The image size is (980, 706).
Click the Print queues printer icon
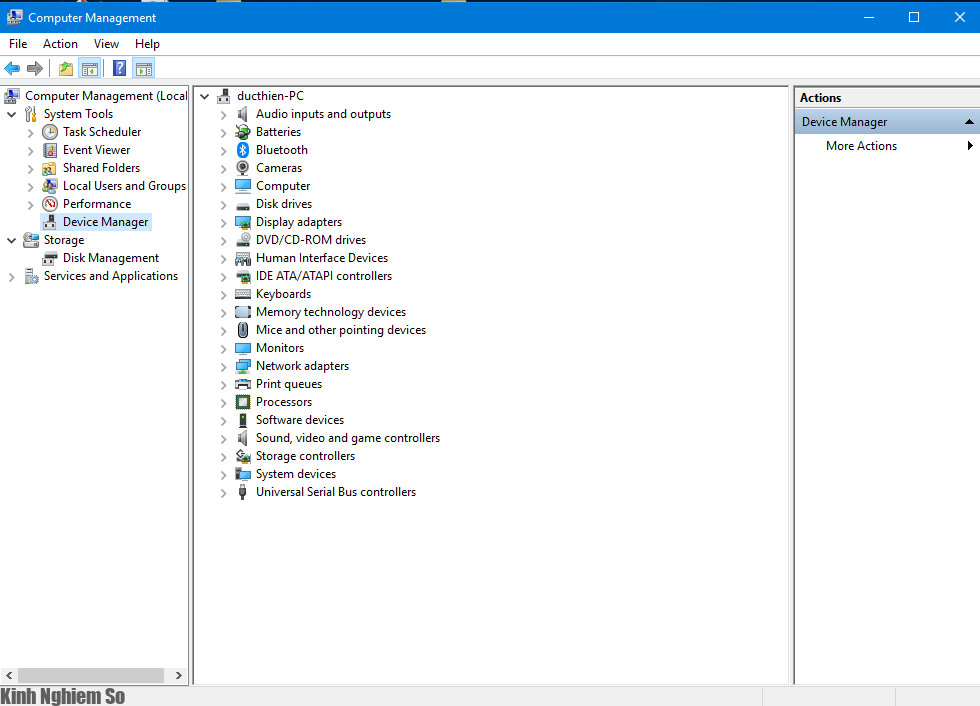[243, 384]
